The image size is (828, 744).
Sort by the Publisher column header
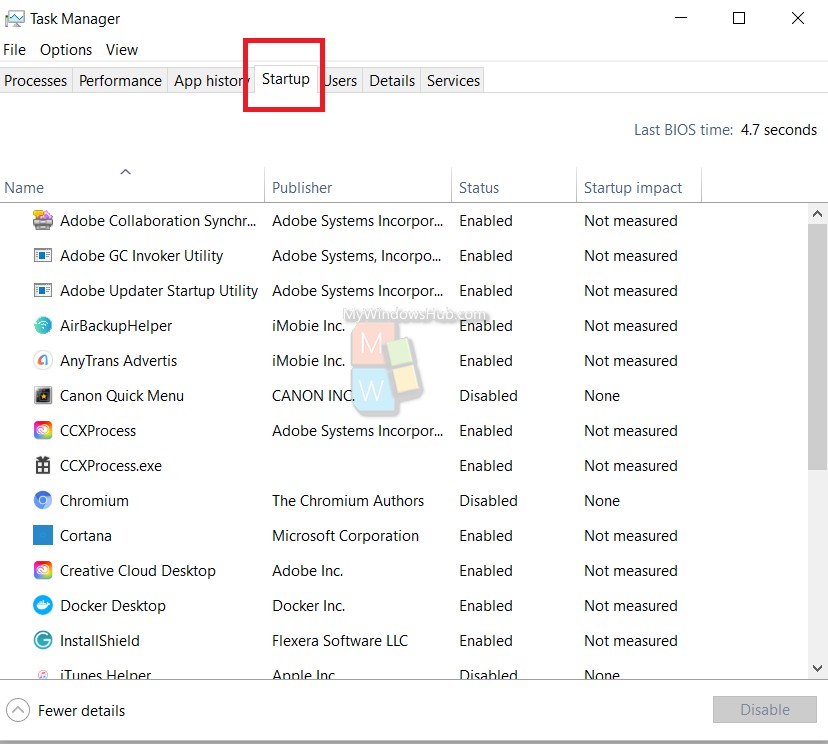358,185
